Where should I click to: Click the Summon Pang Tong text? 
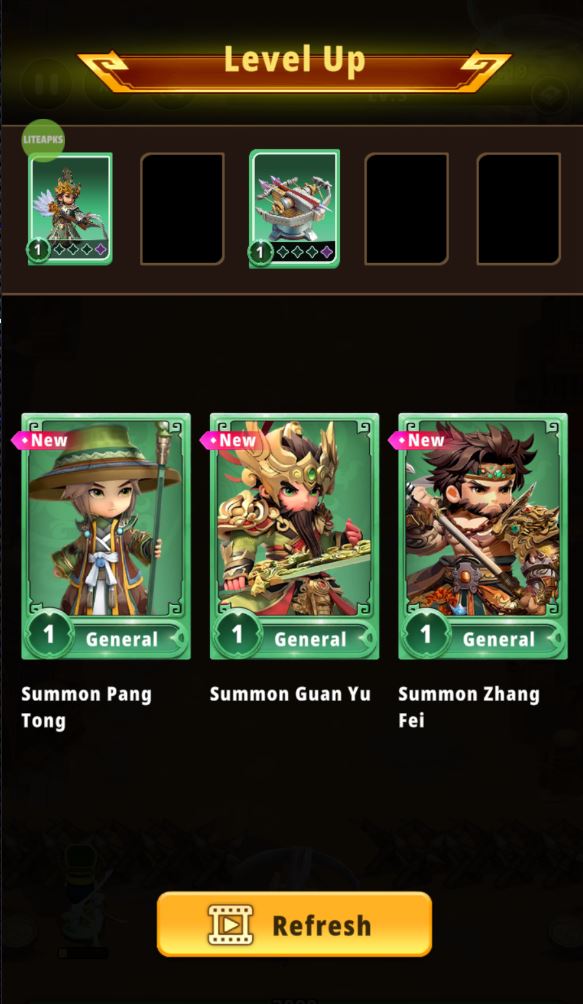86,707
